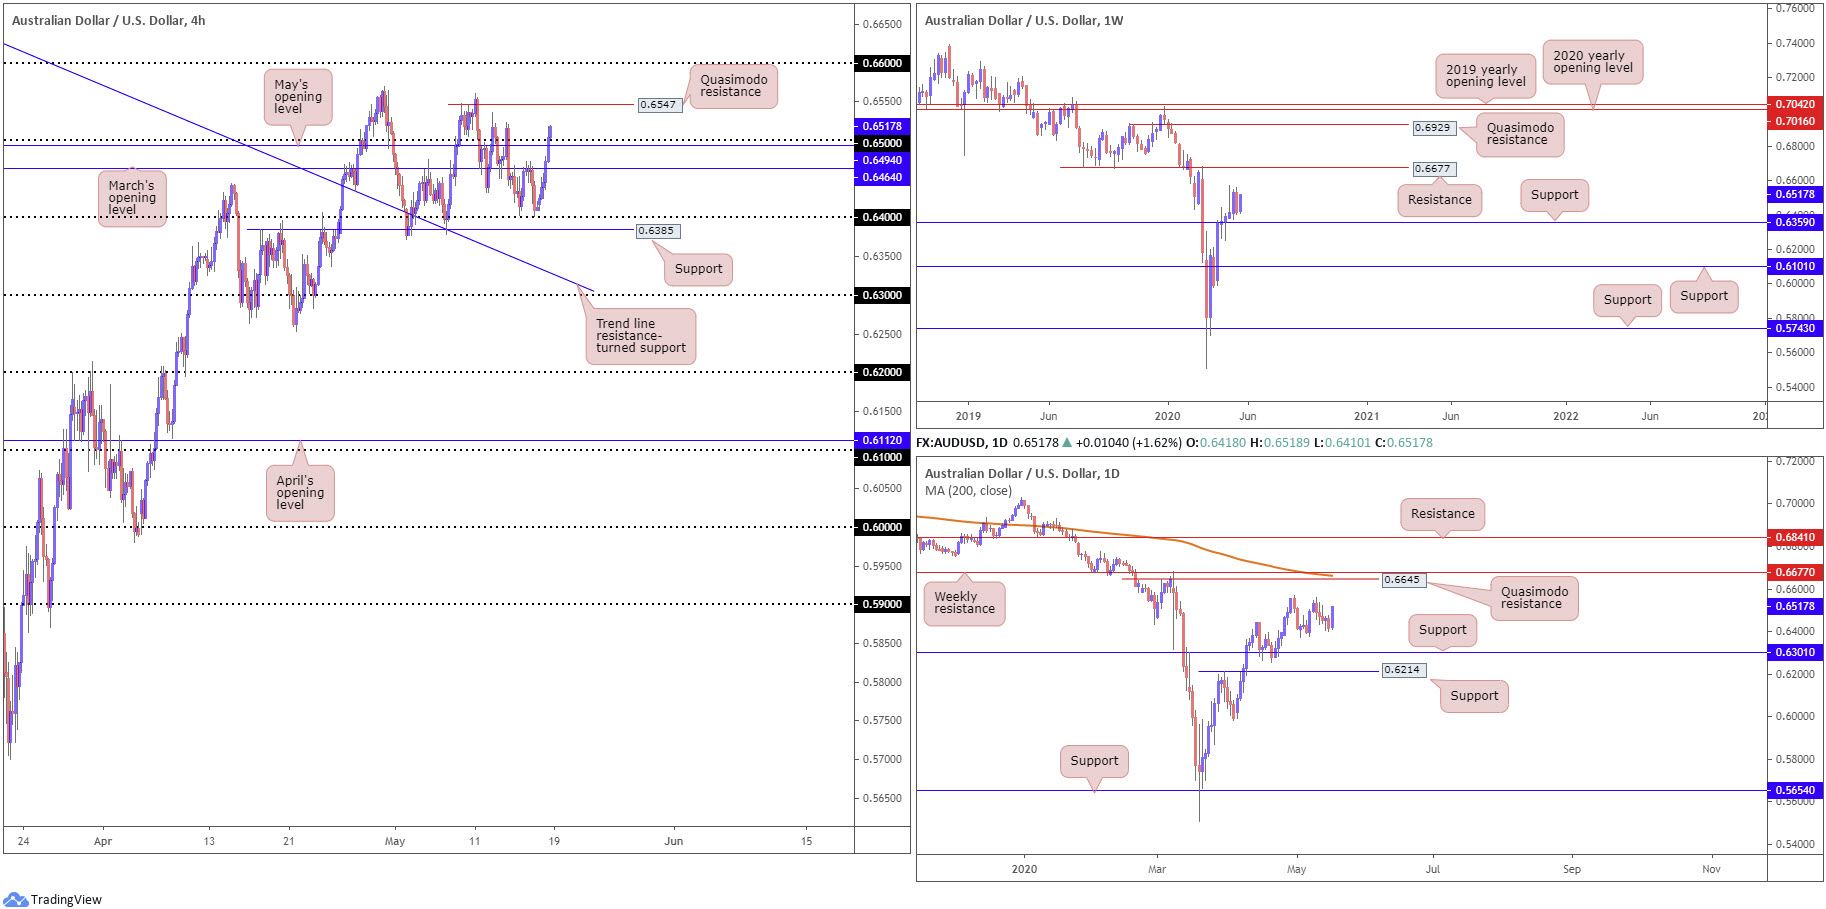This screenshot has height=909, width=1826.
Task: Select the 0.61000 price label
Action: click(x=882, y=457)
